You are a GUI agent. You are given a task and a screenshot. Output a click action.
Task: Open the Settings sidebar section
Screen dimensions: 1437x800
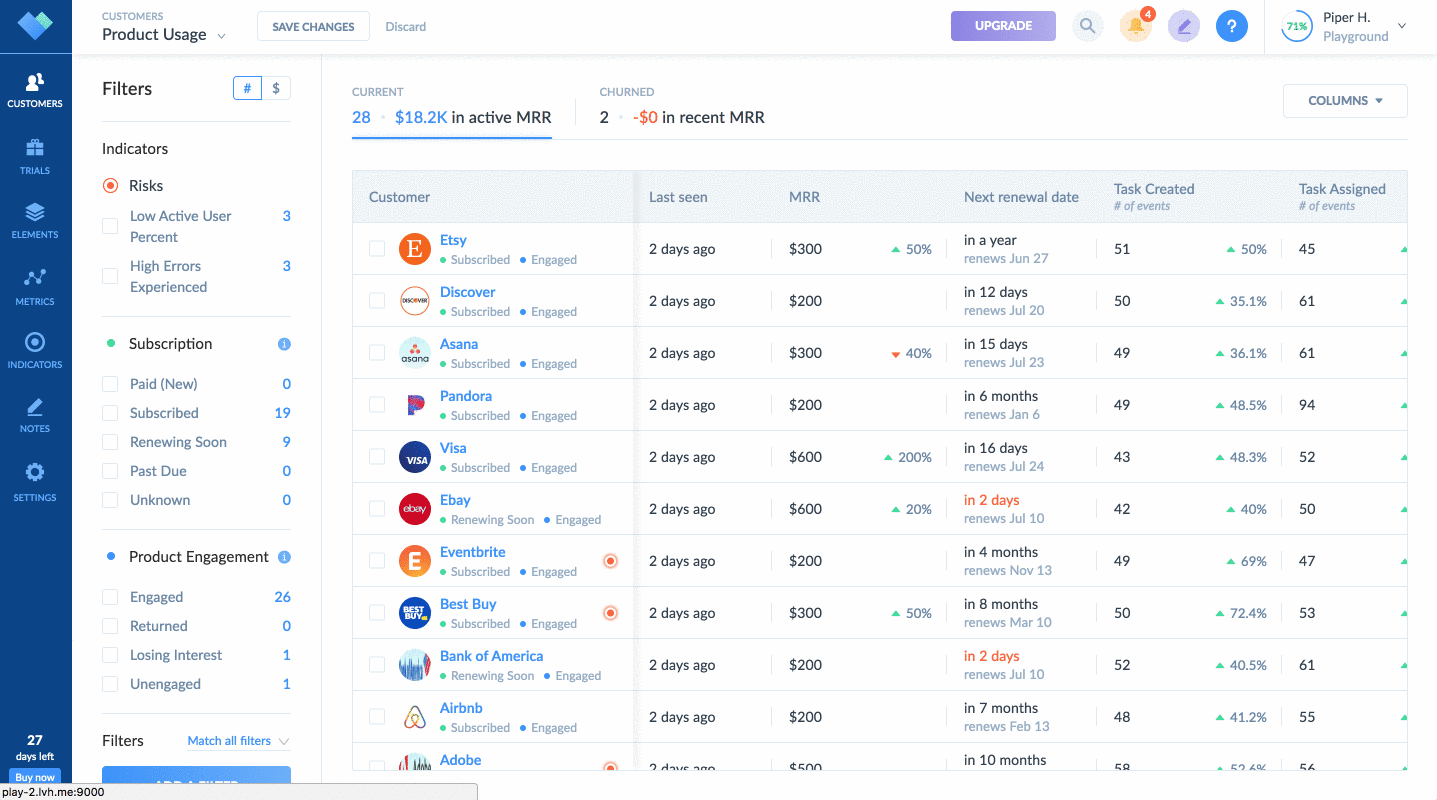tap(35, 482)
